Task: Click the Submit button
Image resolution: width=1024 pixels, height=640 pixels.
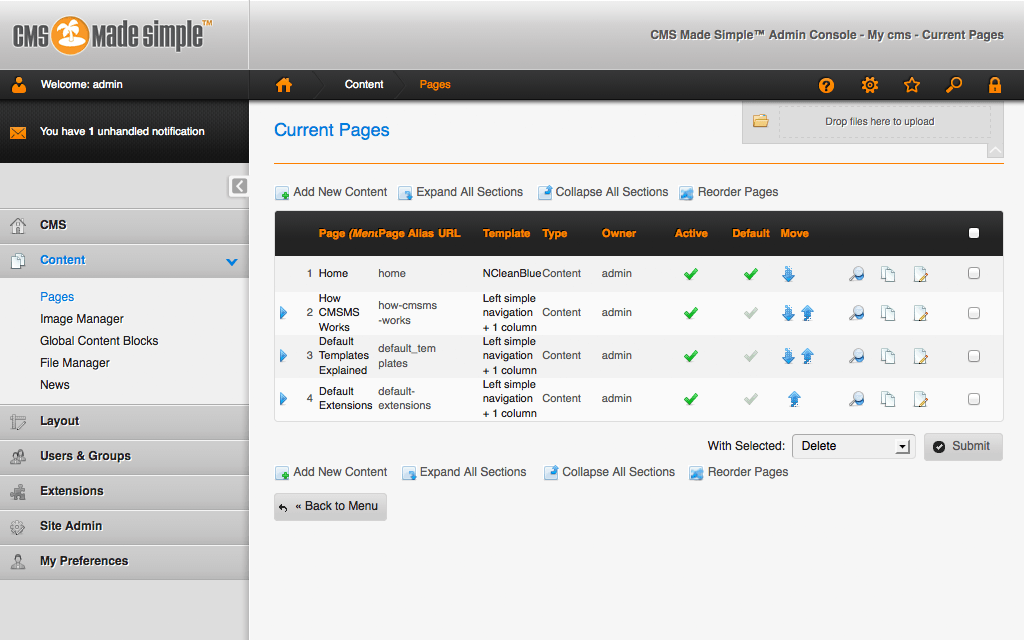Action: click(962, 446)
